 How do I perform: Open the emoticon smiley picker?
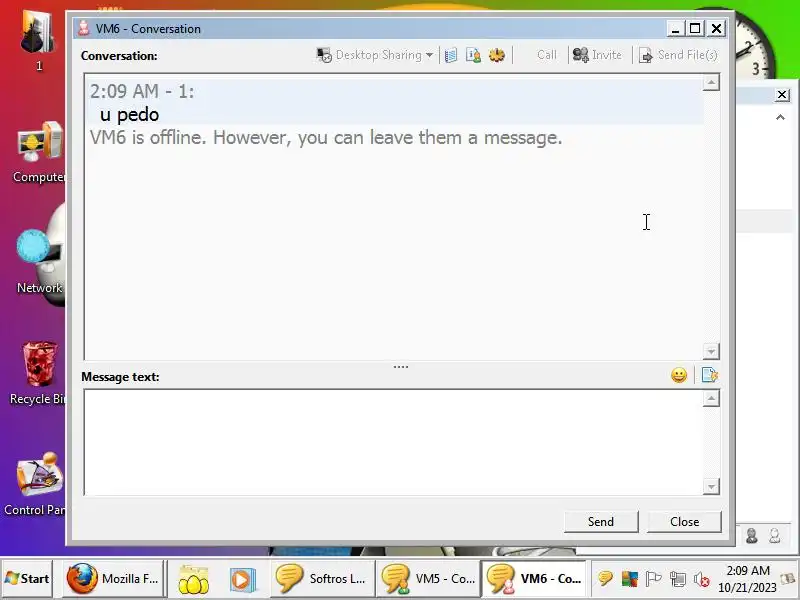click(x=679, y=376)
